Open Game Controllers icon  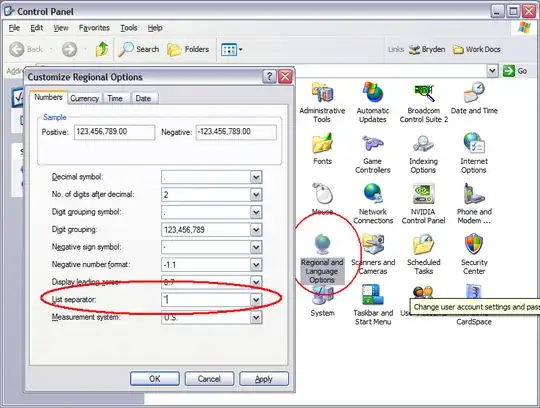tap(373, 143)
